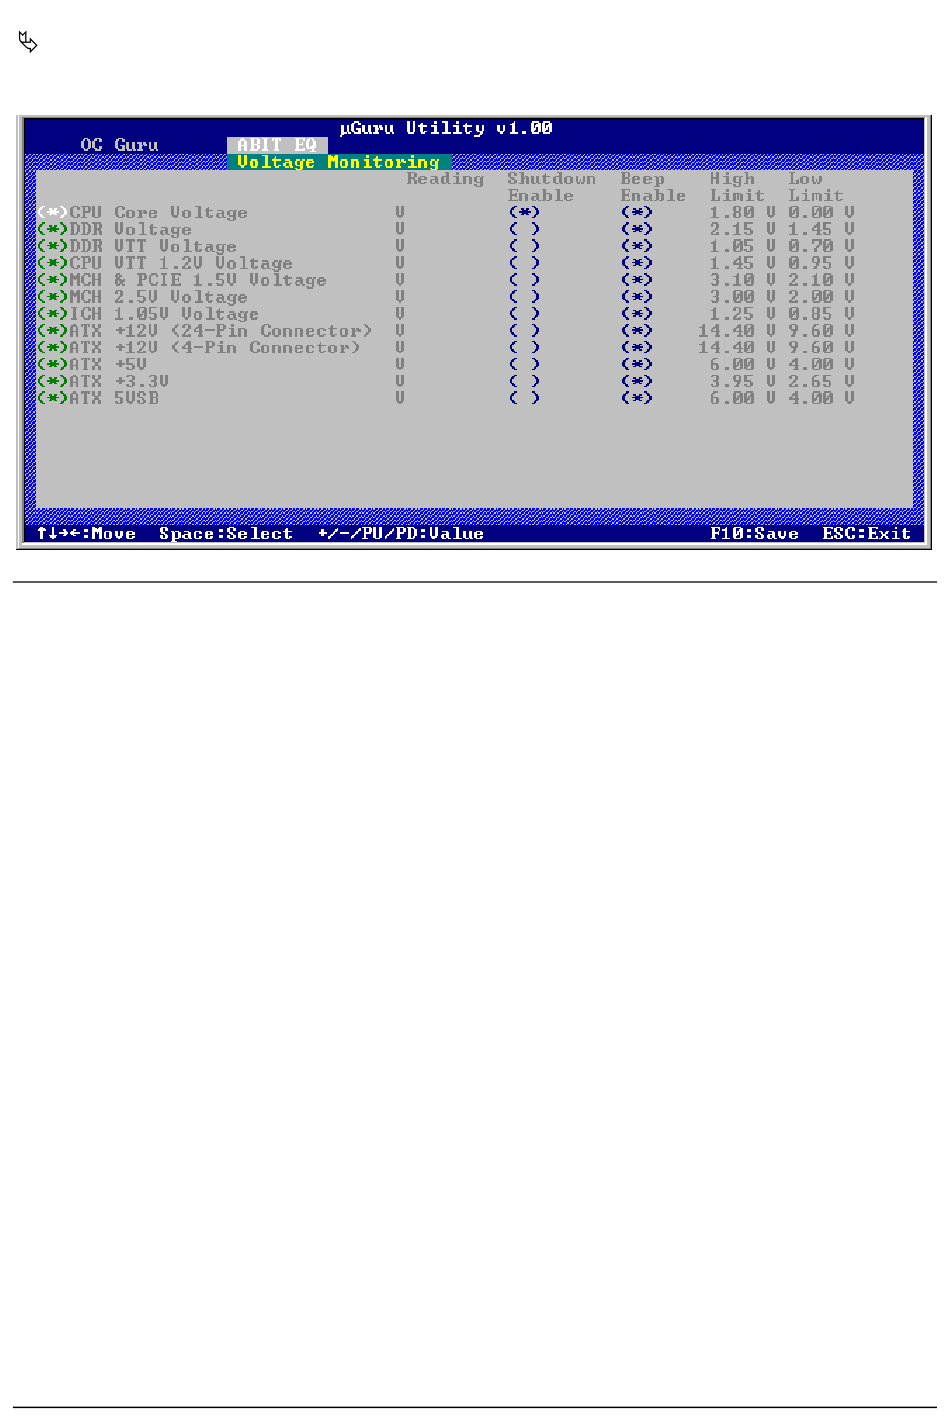
Task: Toggle monitoring for DDR VTT Voltage
Action: 52,246
